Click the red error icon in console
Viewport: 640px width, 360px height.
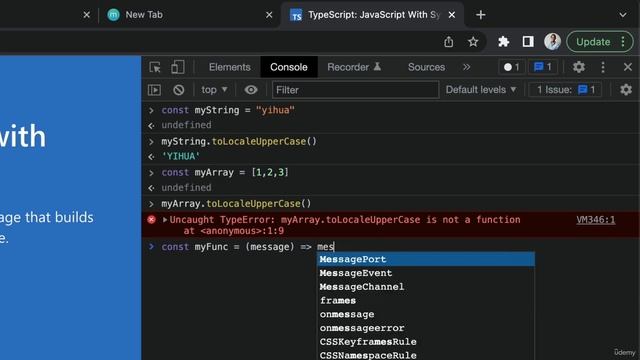(151, 220)
